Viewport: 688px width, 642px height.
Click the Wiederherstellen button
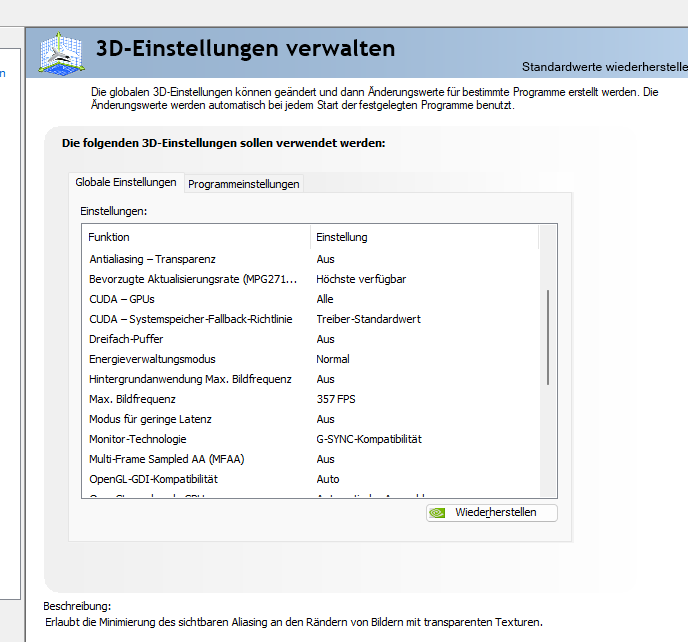click(x=492, y=513)
